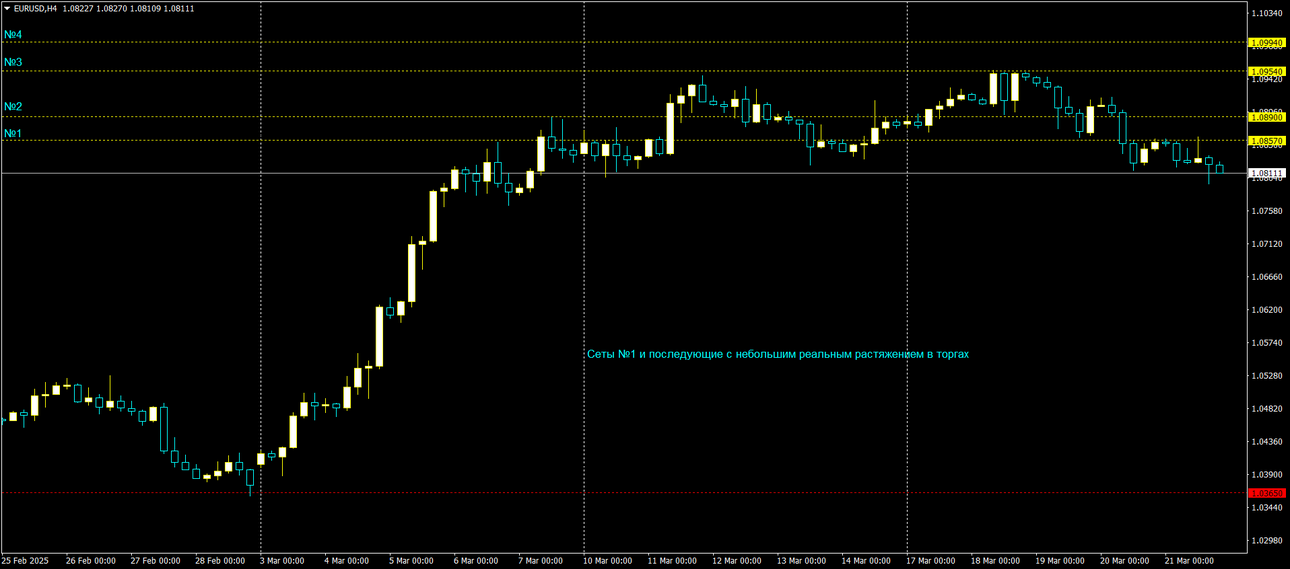Click the 1.04360 price scale value
The height and width of the screenshot is (569, 1290).
[x=1268, y=442]
